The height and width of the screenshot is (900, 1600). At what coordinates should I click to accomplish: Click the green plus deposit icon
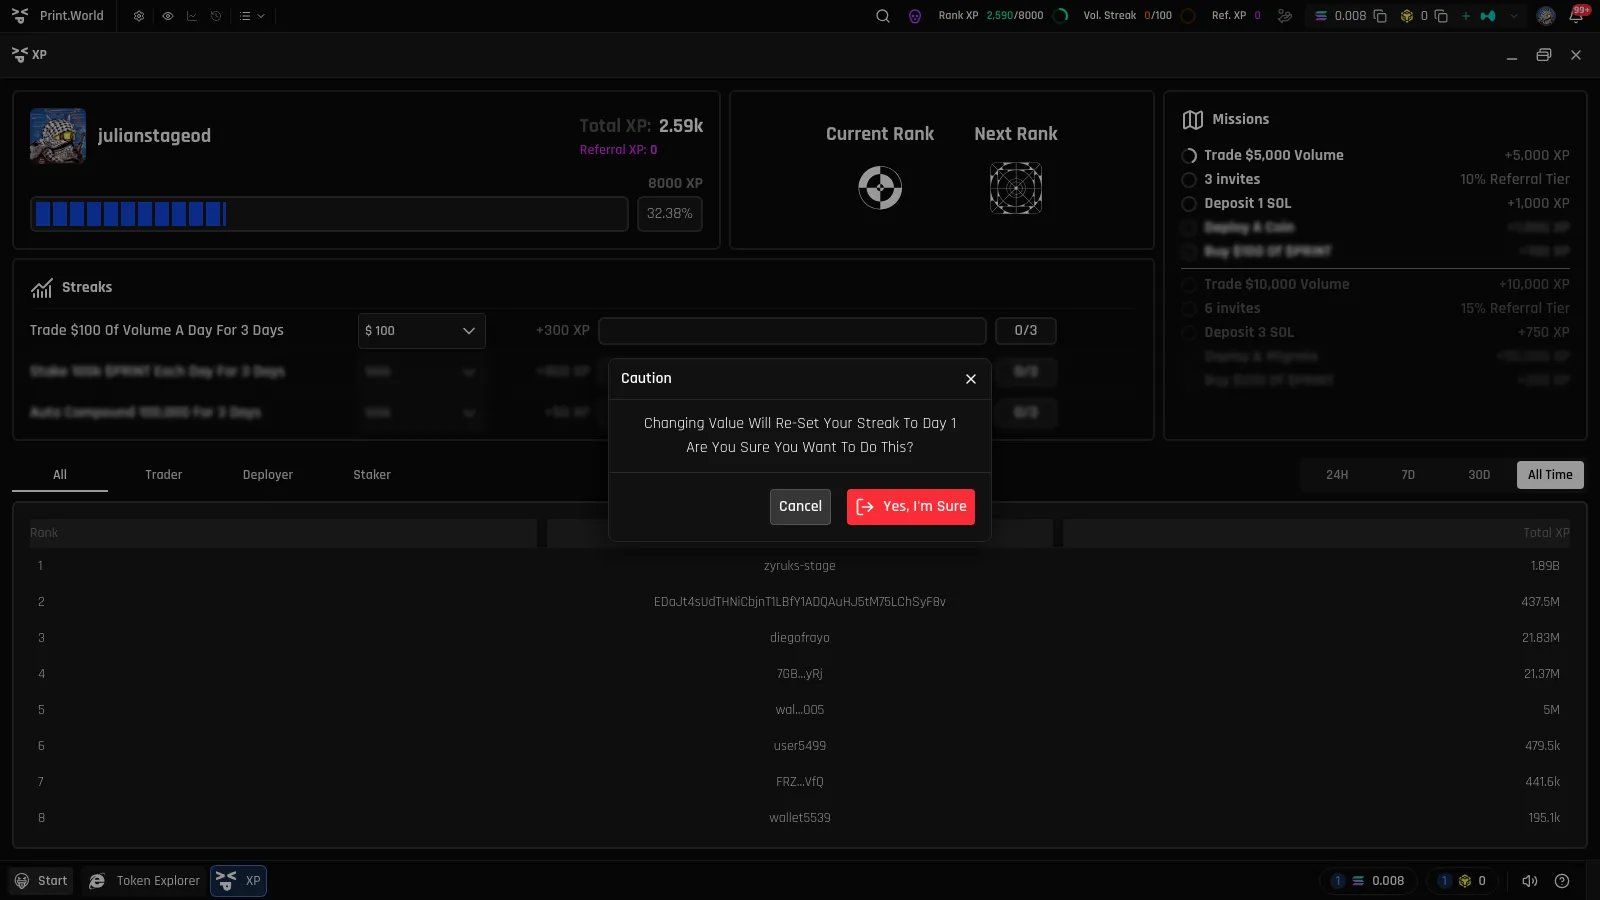(x=1466, y=16)
